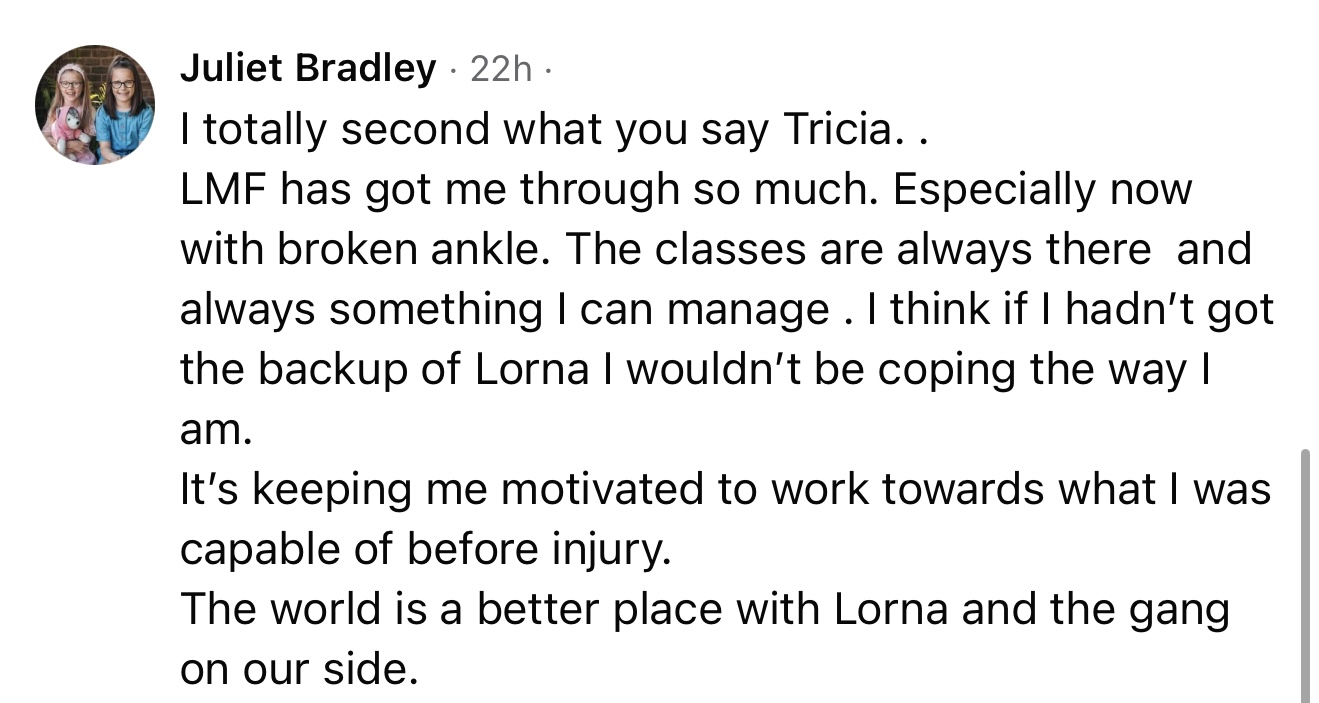Click the 22h comment timestamp
The height and width of the screenshot is (703, 1319).
click(501, 68)
